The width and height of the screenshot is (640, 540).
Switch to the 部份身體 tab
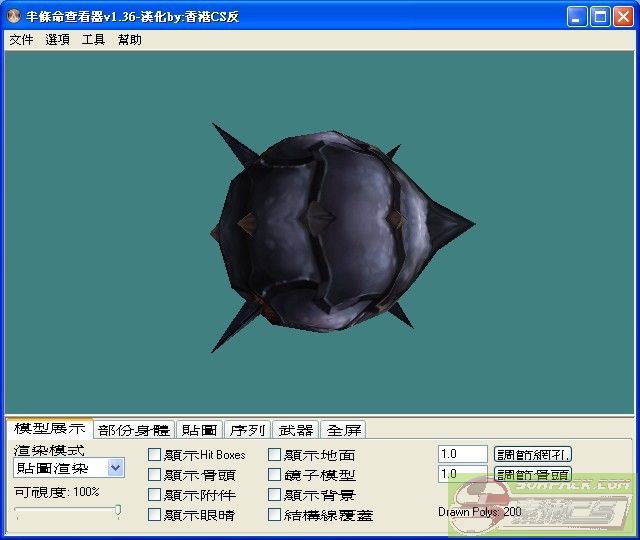tap(134, 430)
